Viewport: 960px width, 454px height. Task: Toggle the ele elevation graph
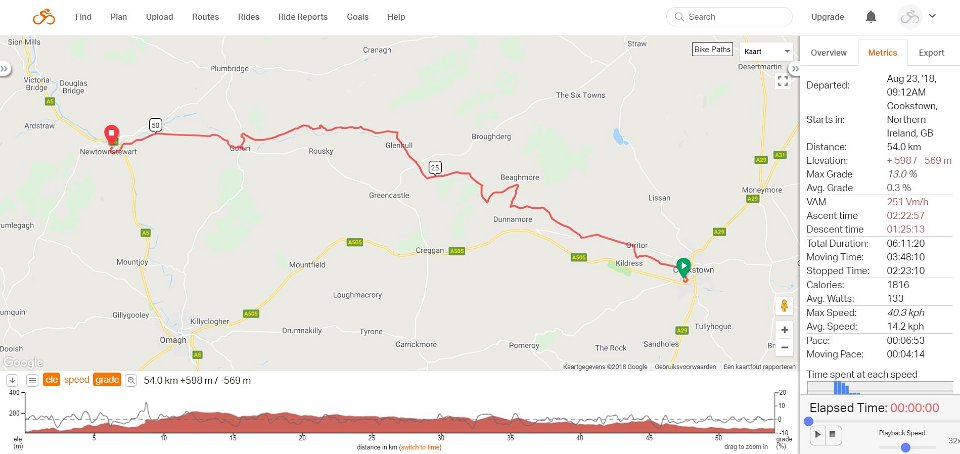point(50,380)
